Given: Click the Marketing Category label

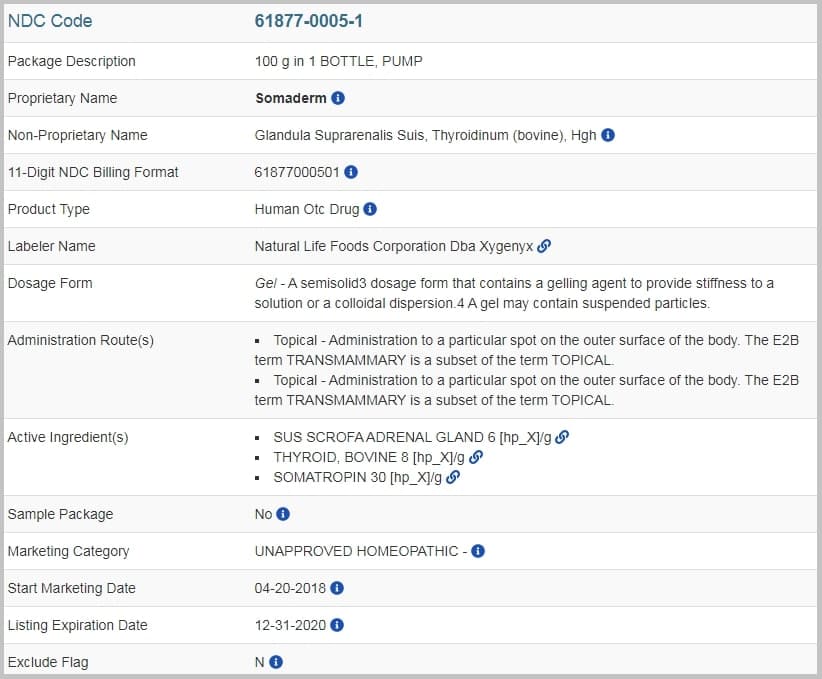Looking at the screenshot, I should [69, 552].
